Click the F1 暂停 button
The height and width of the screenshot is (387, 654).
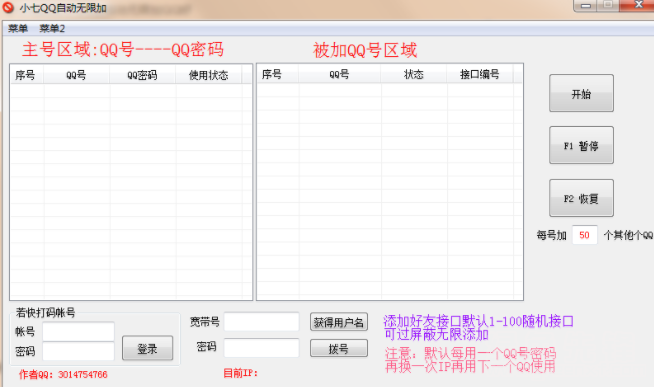tap(581, 145)
